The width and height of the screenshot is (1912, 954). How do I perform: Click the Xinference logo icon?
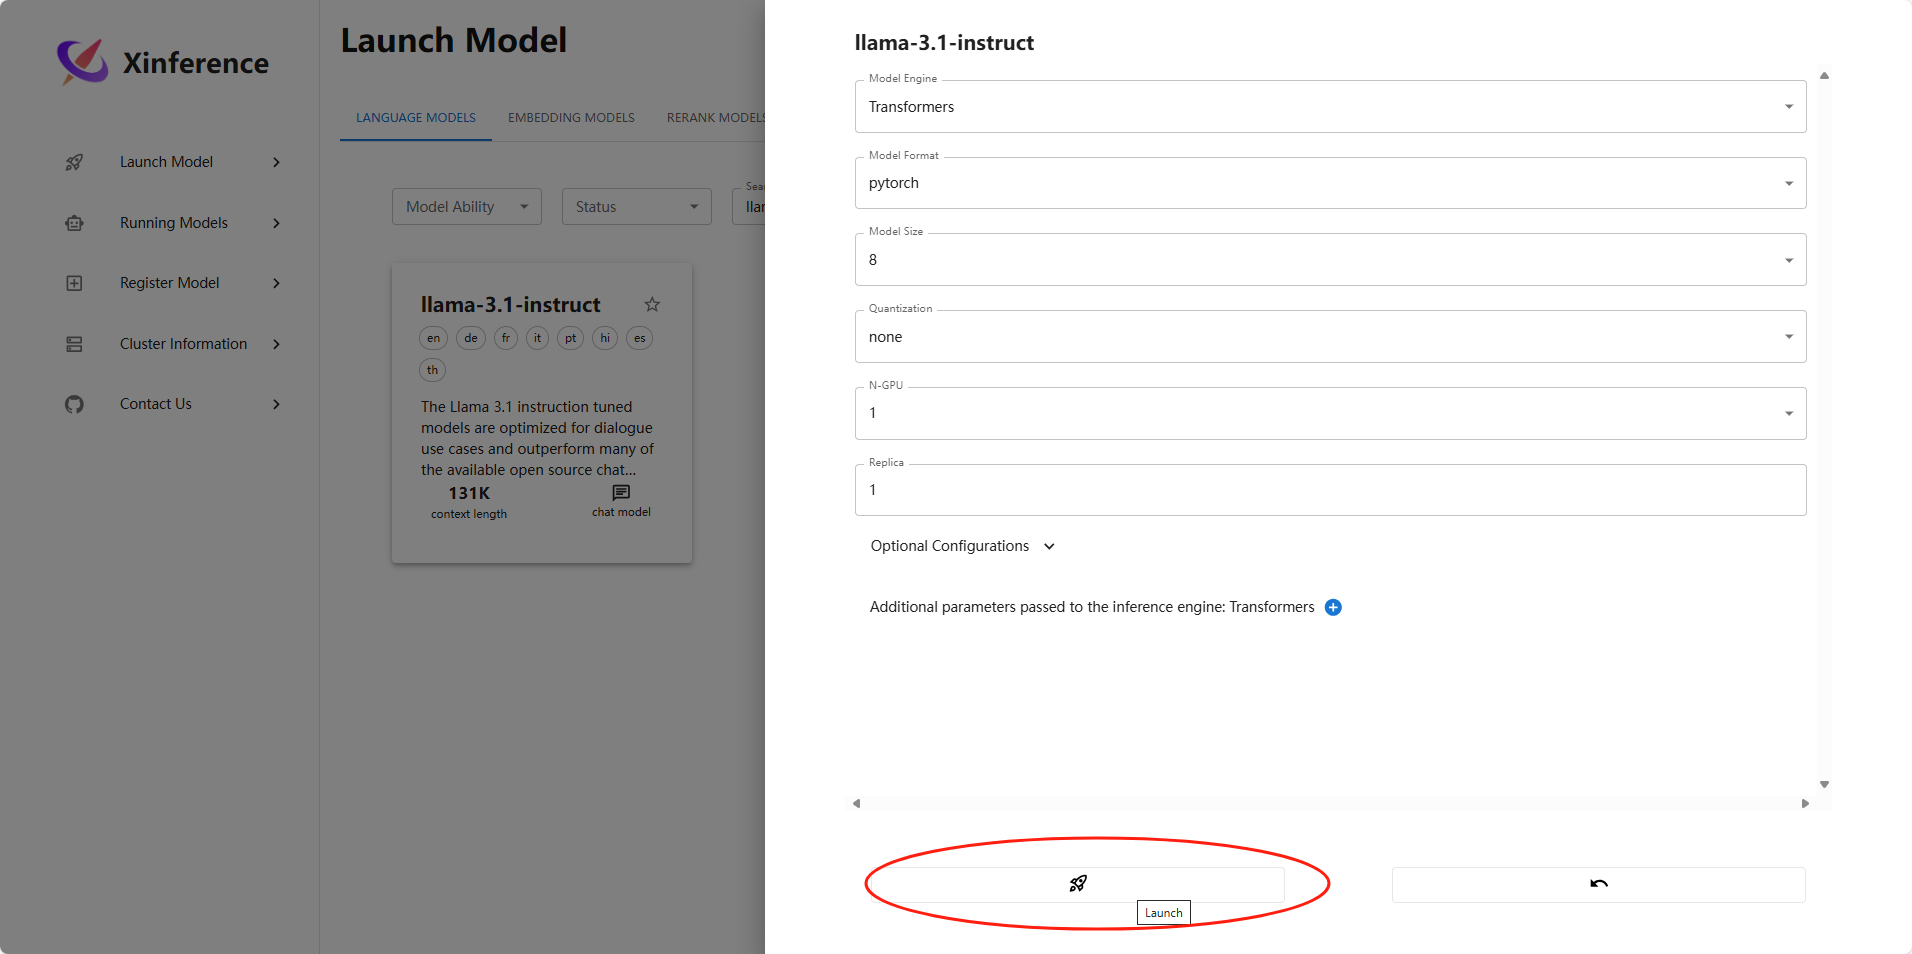(x=82, y=62)
